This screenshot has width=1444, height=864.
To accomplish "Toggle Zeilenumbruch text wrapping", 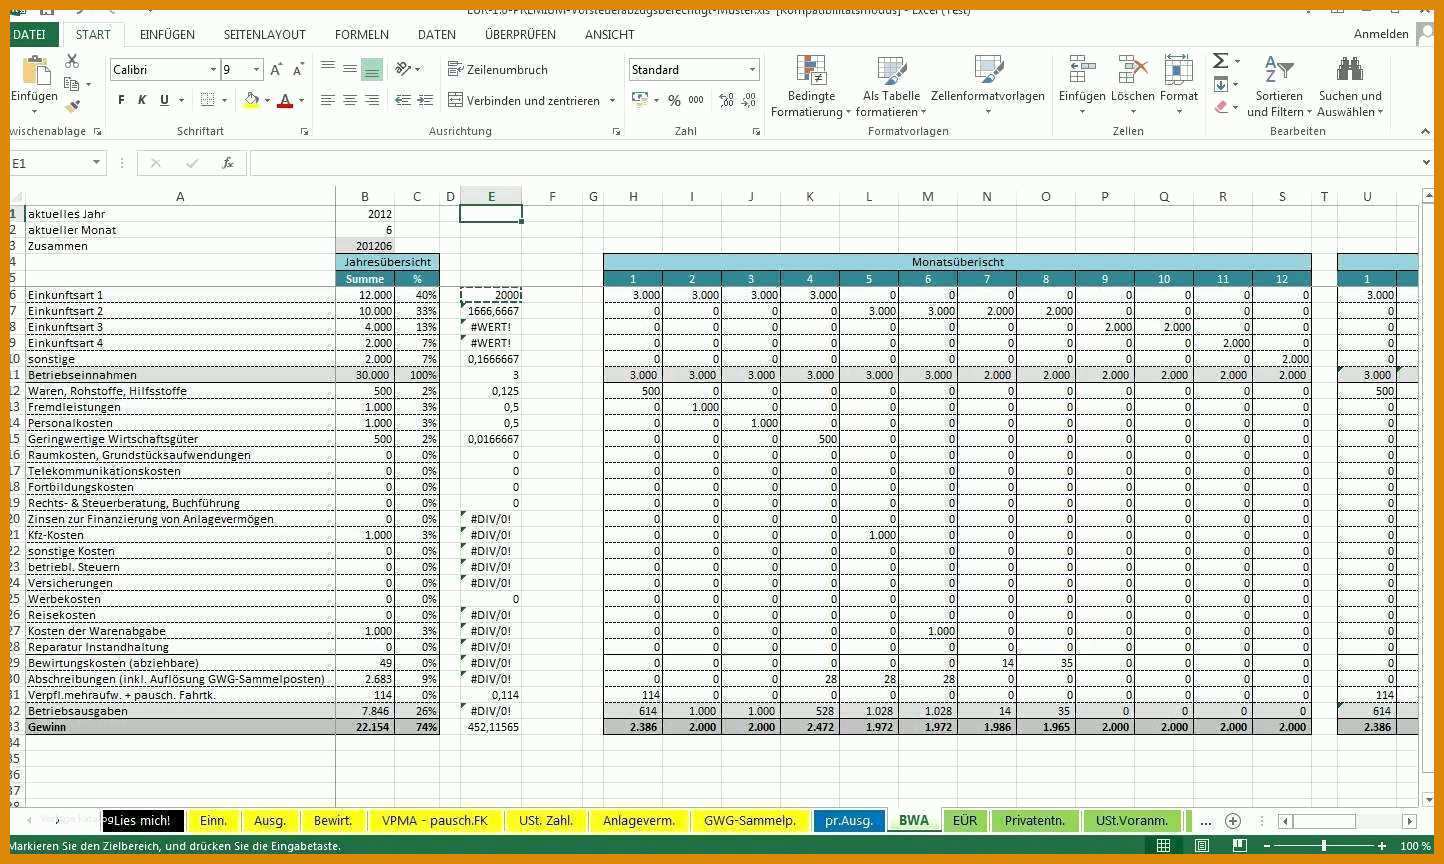I will 498,69.
